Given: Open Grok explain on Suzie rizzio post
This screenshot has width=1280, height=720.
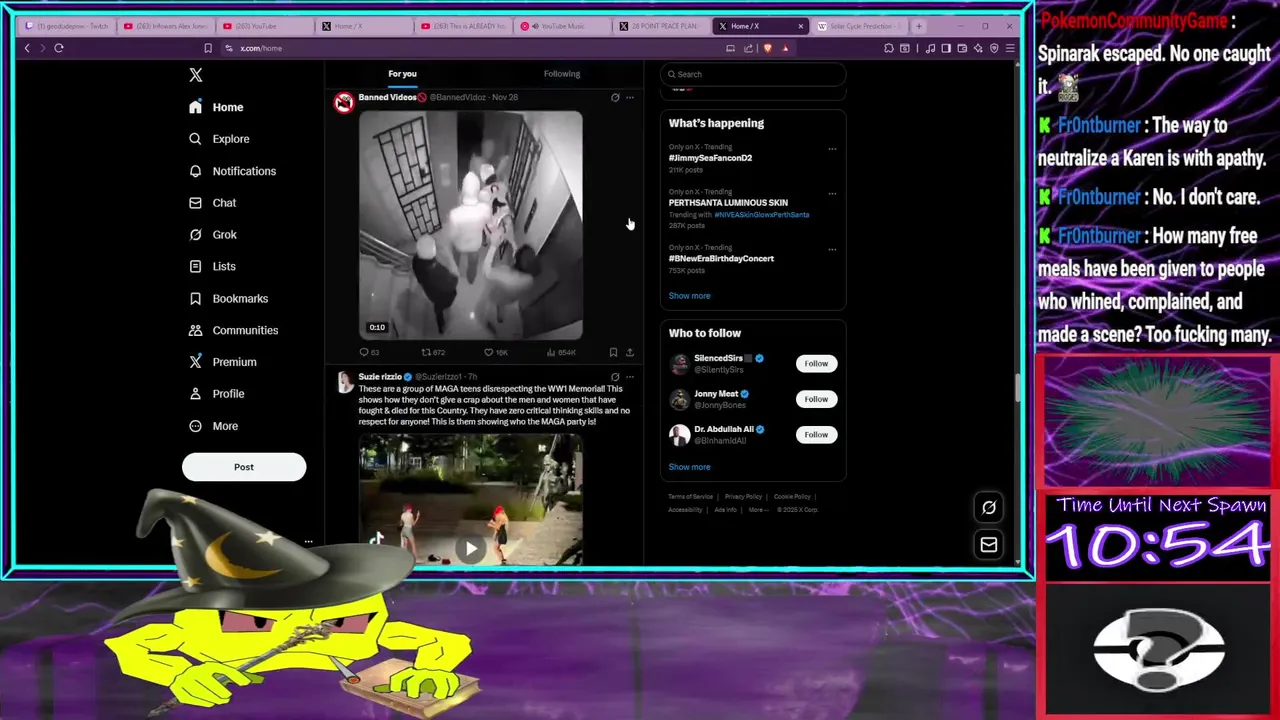Looking at the screenshot, I should [x=615, y=377].
